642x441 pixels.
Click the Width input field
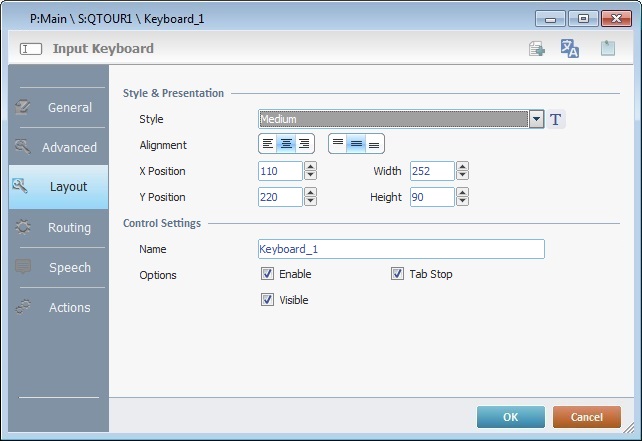tap(431, 171)
